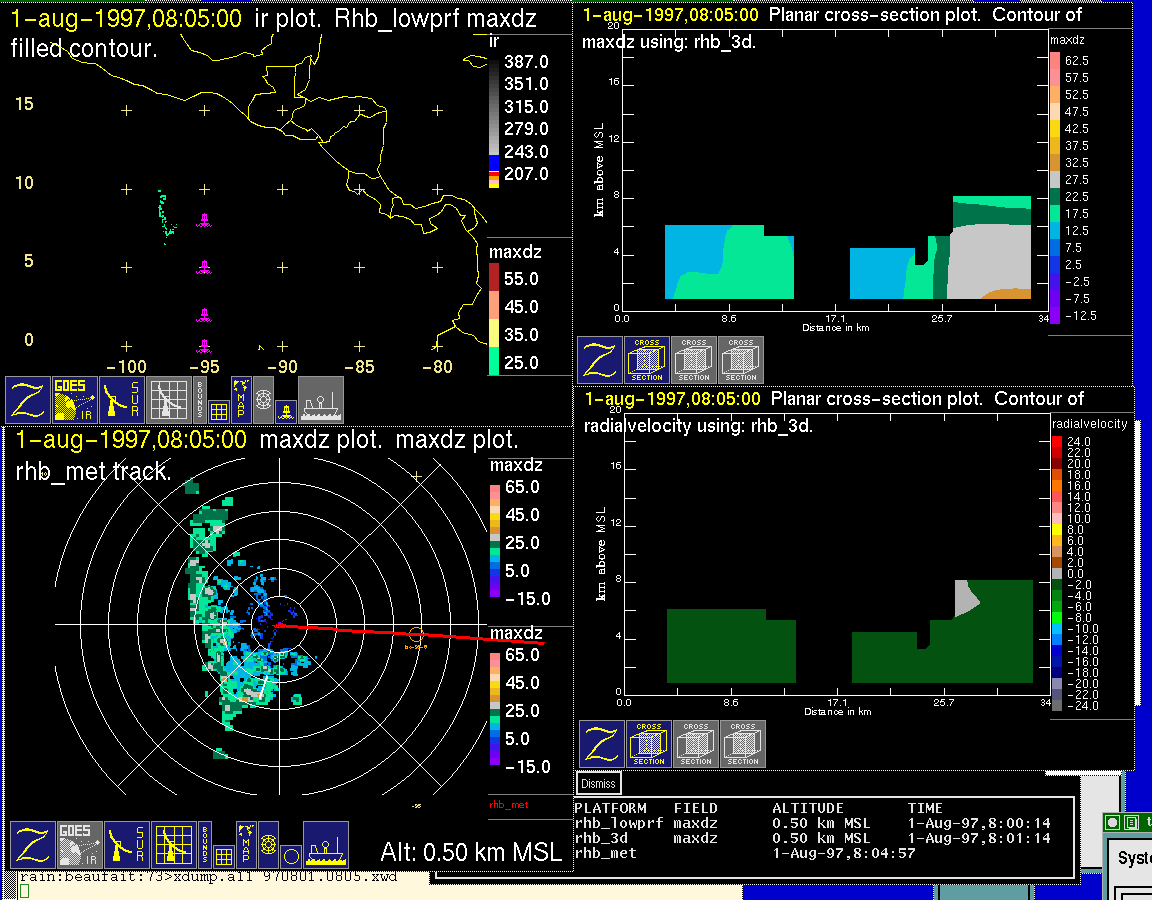Click the 24.0 red swatch in radialvelocity legend
1152x900 pixels.
(1058, 441)
